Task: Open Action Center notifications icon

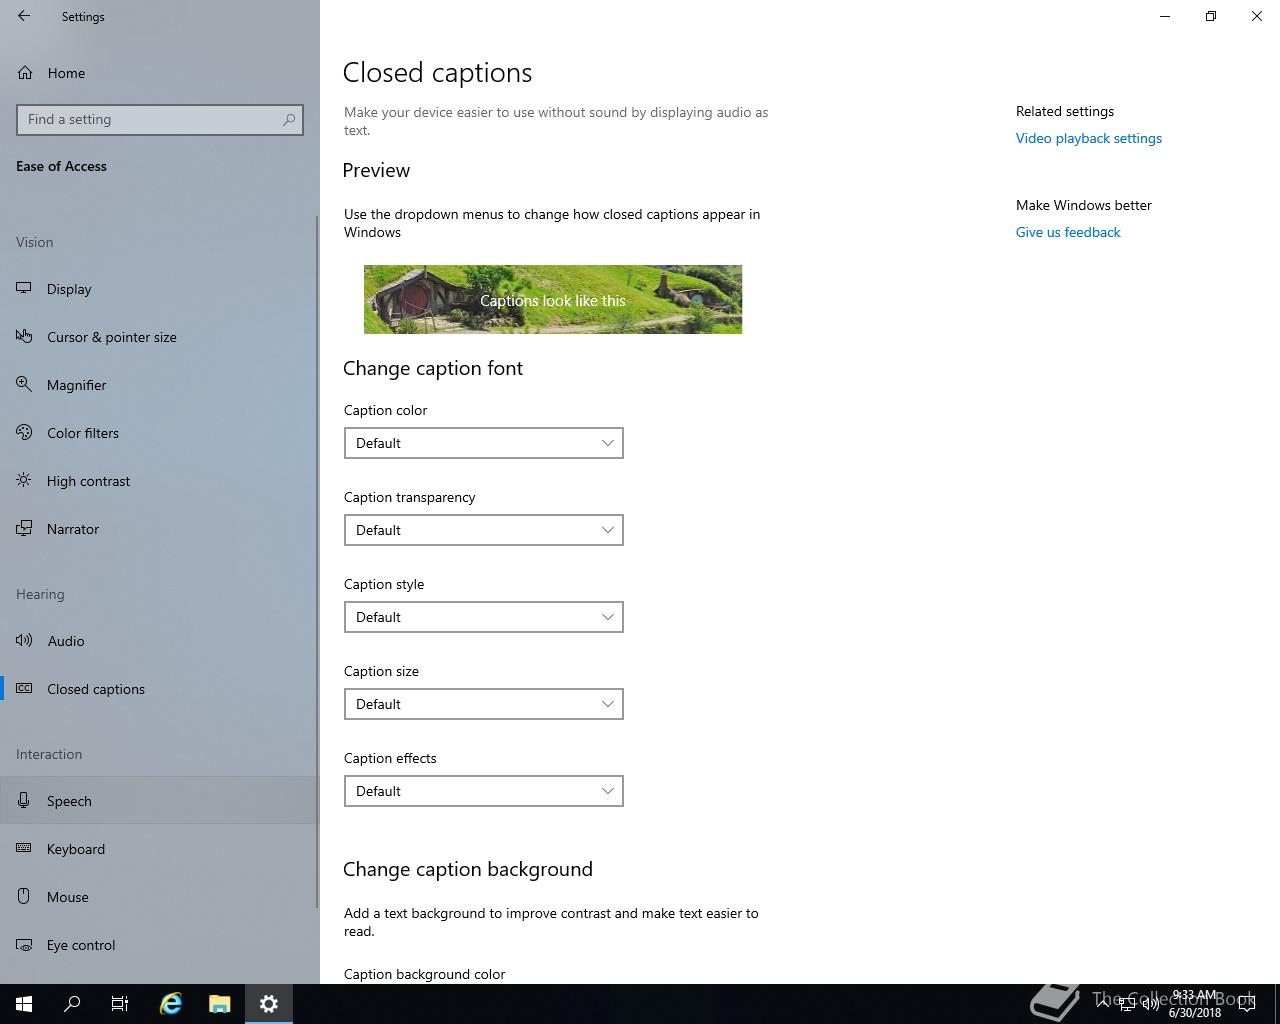Action: coord(1247,1004)
